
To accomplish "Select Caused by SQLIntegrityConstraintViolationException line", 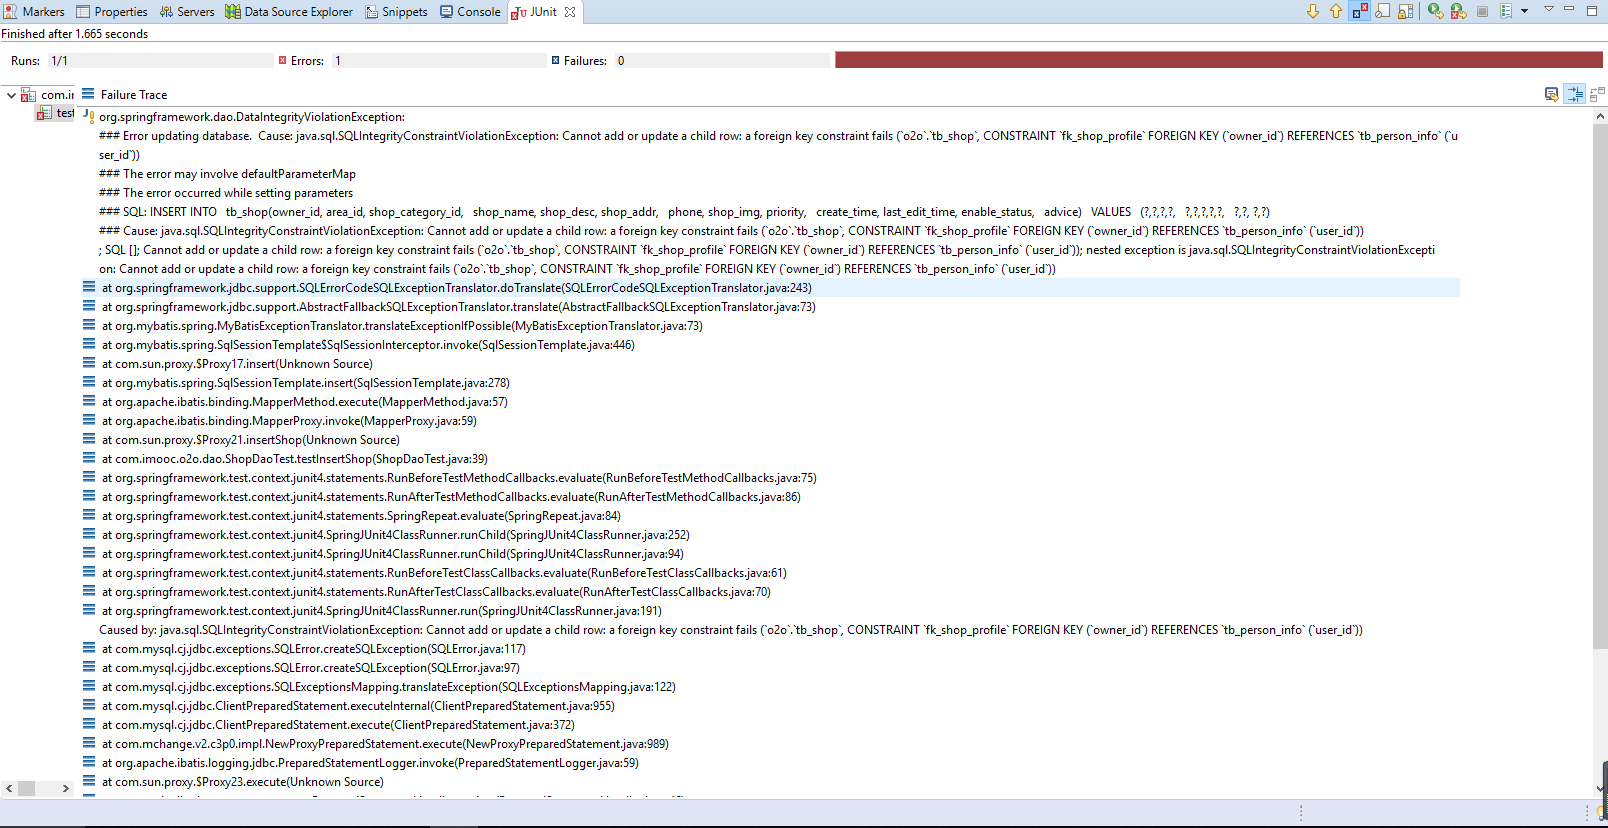I will pyautogui.click(x=730, y=630).
